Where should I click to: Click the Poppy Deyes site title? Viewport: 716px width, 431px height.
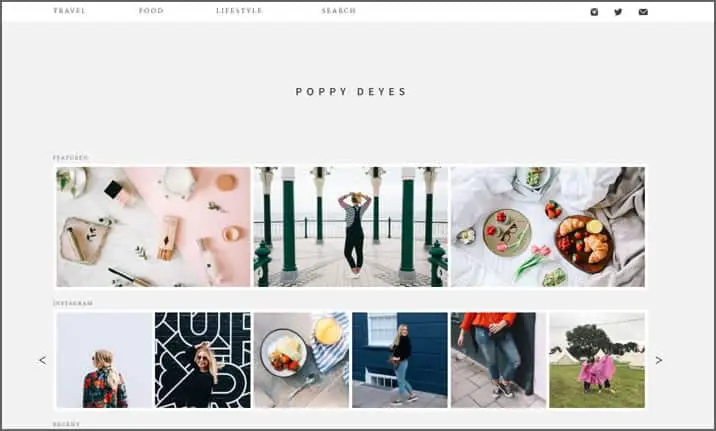point(351,92)
